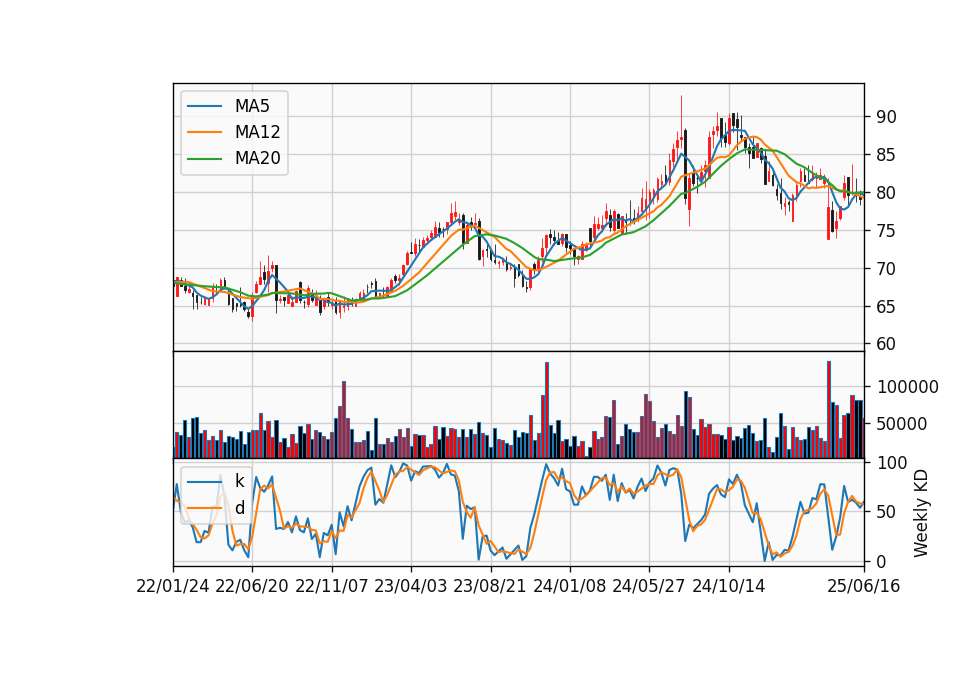Click the d legend label in KD panel
The image size is (960, 690).
click(240, 508)
